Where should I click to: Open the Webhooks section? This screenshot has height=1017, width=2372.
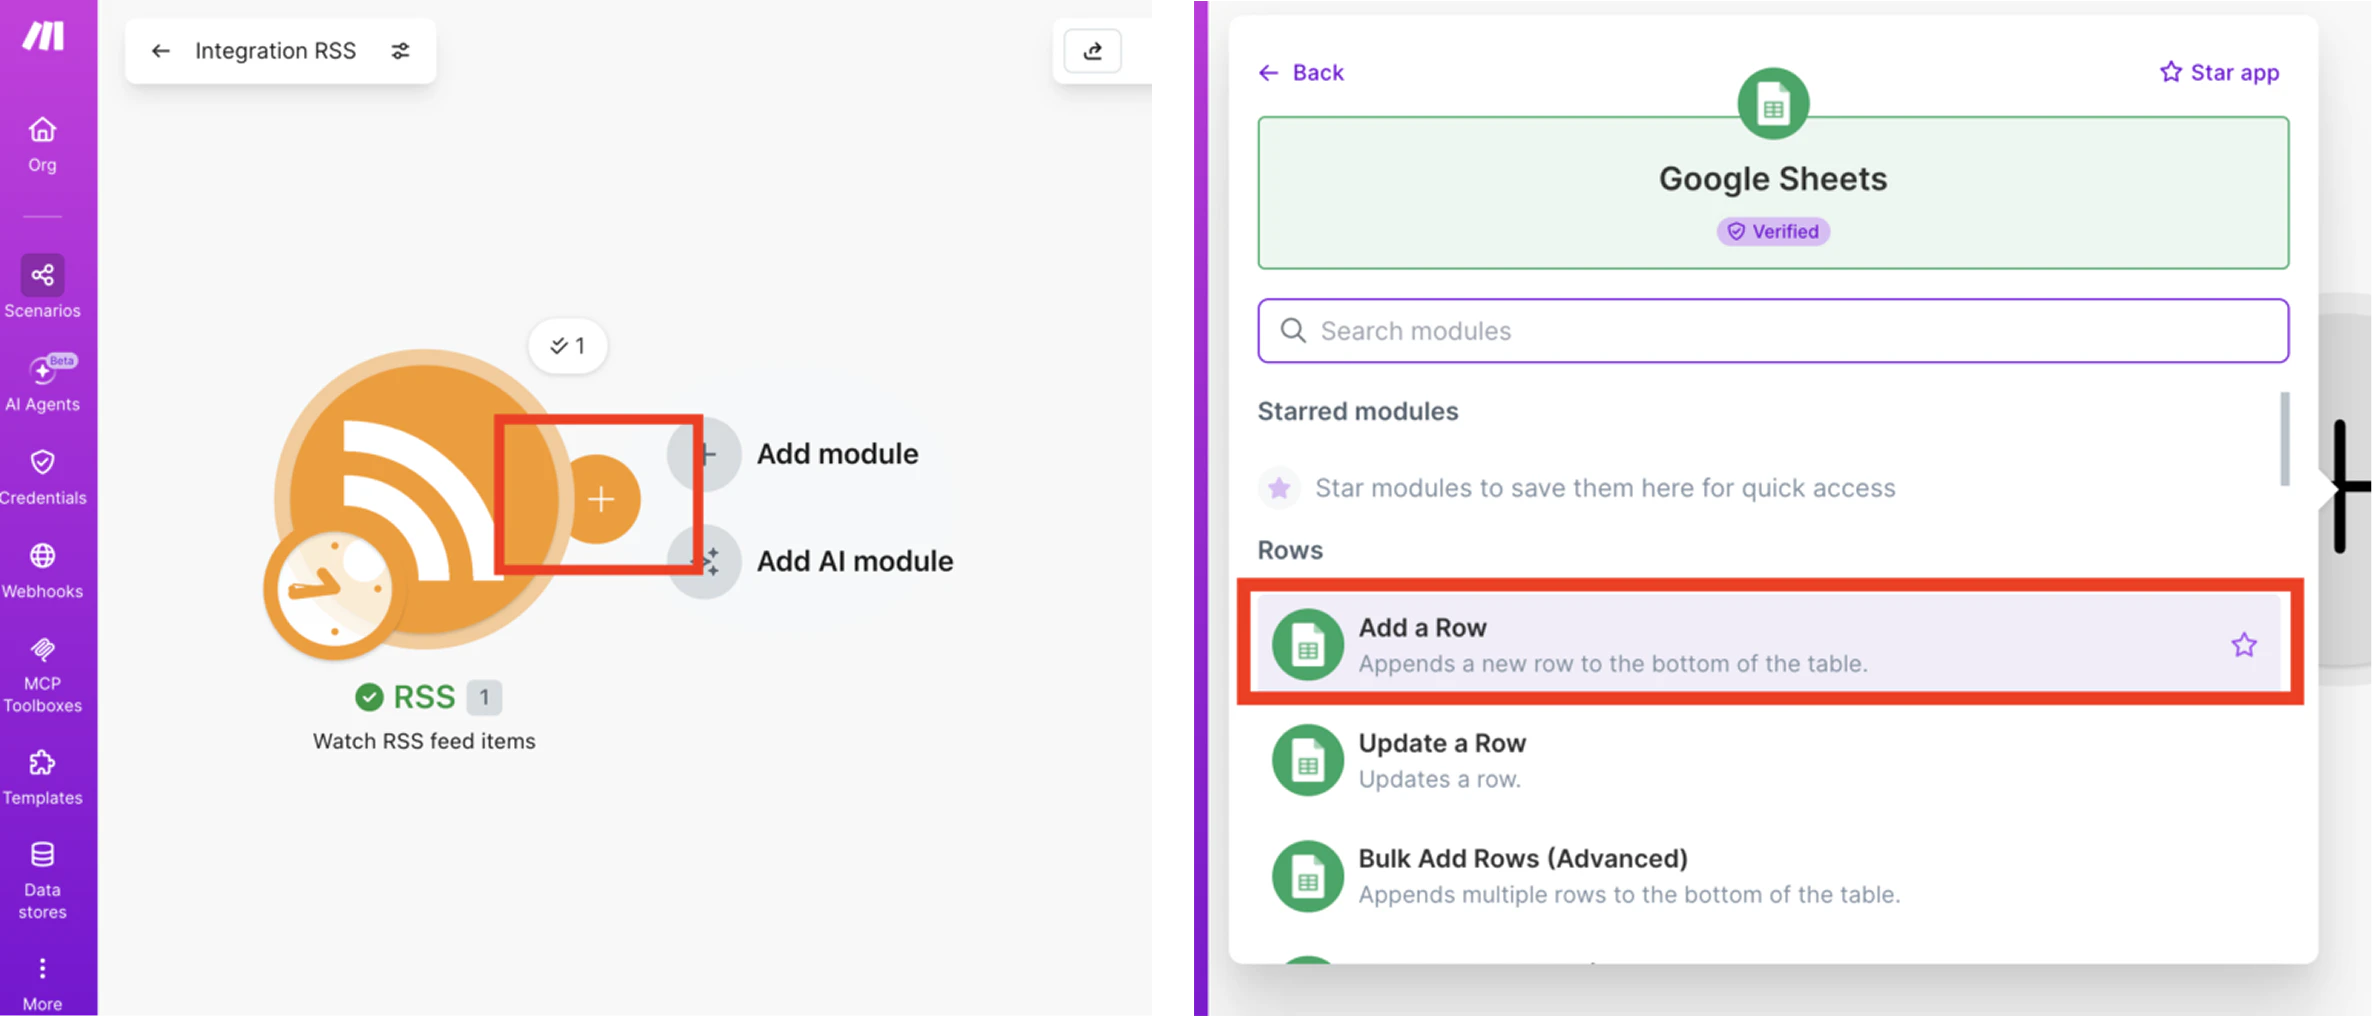pyautogui.click(x=42, y=571)
